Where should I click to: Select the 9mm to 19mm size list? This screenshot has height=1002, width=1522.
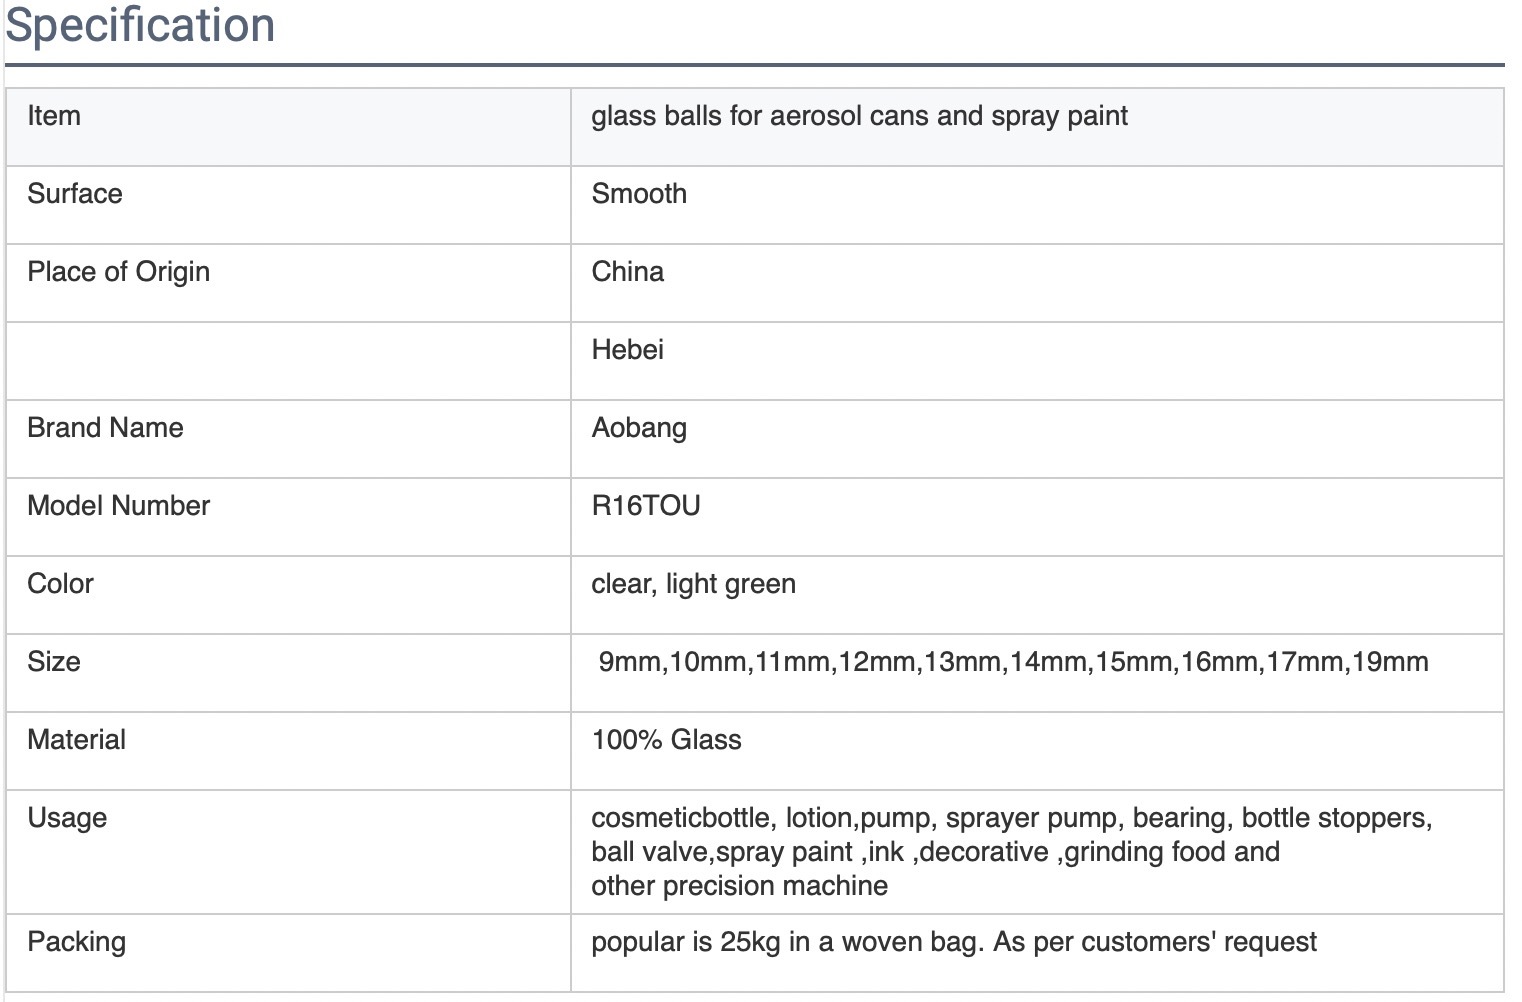(x=1013, y=662)
